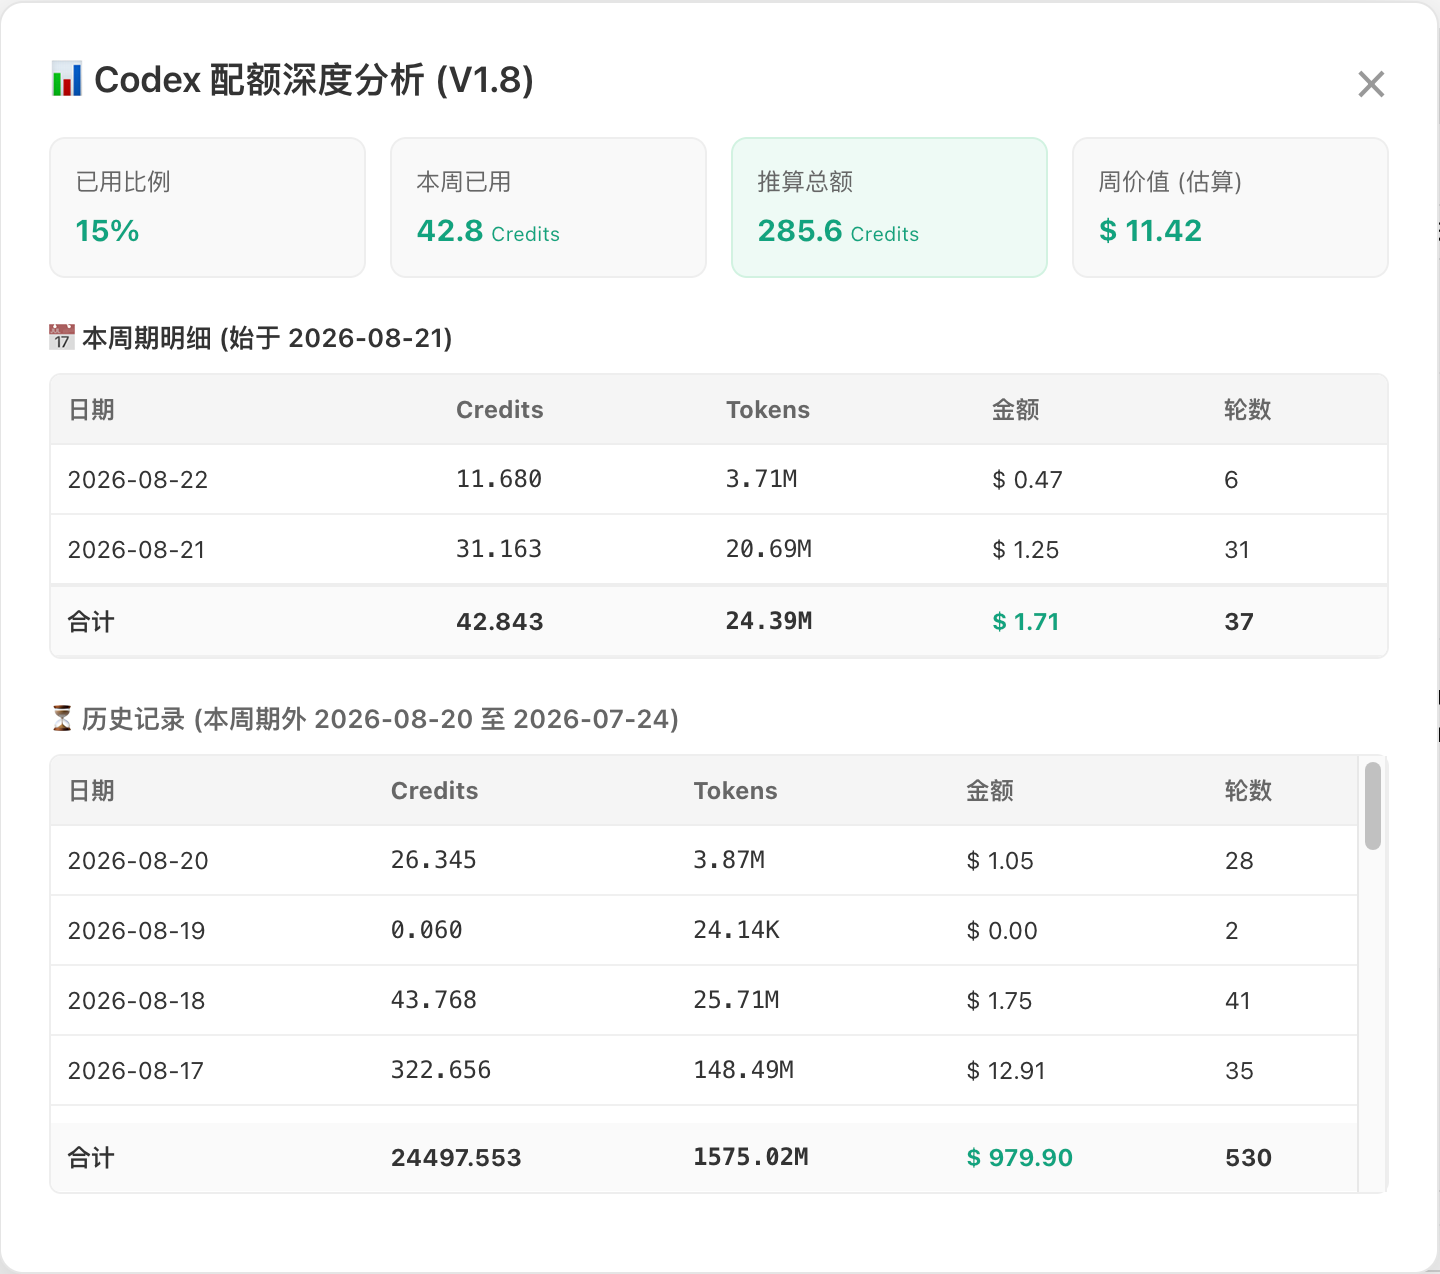Viewport: 1440px width, 1274px height.
Task: Click the history table scrollbar thumb
Action: click(x=1373, y=806)
